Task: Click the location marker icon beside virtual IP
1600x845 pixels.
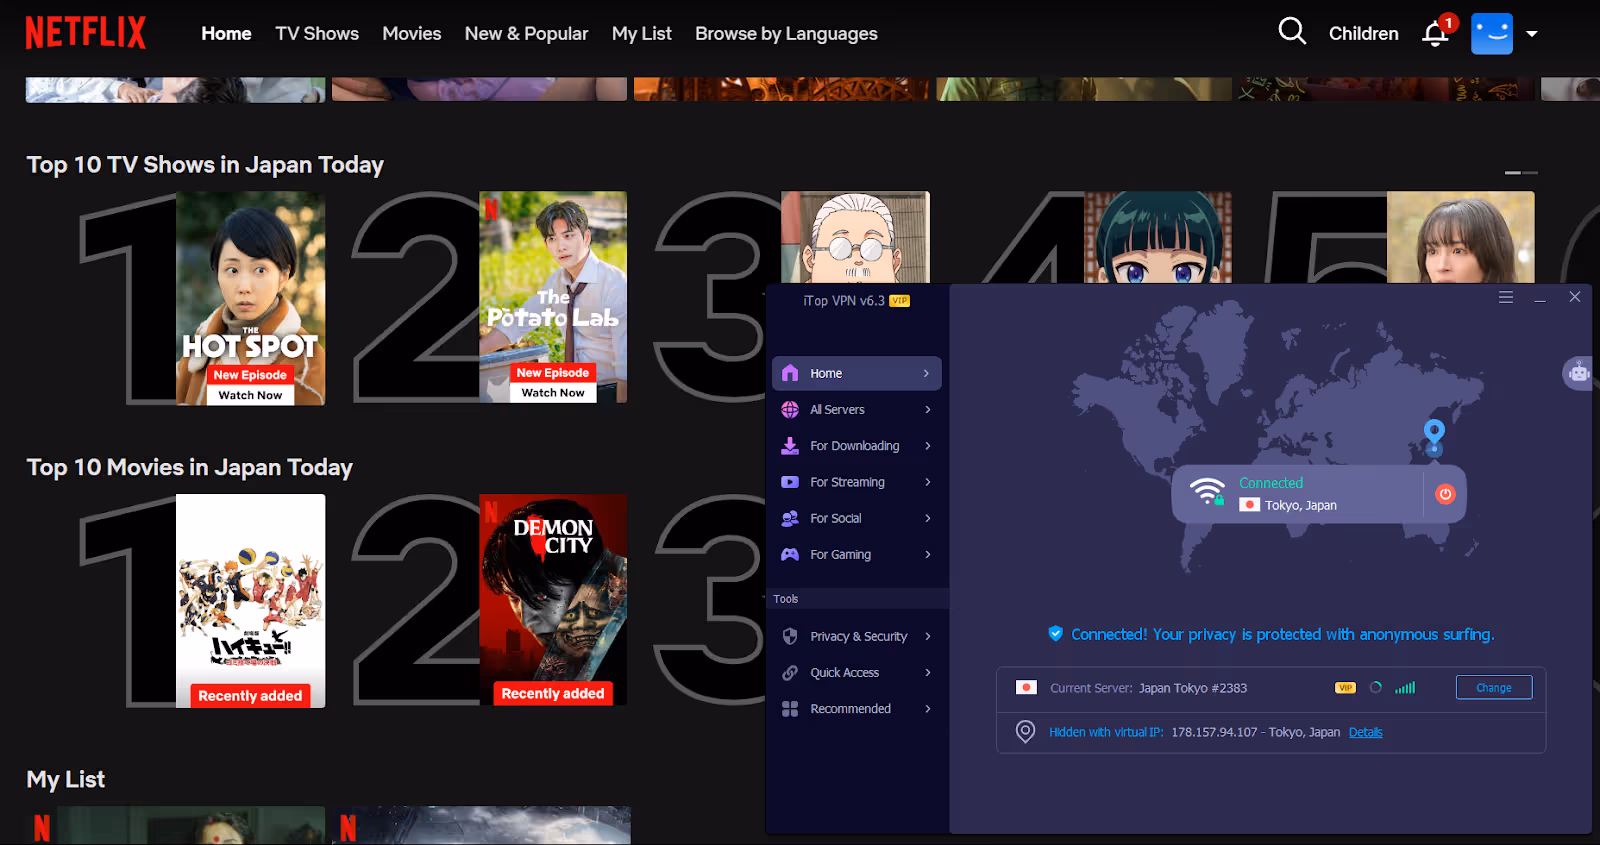Action: 1025,732
